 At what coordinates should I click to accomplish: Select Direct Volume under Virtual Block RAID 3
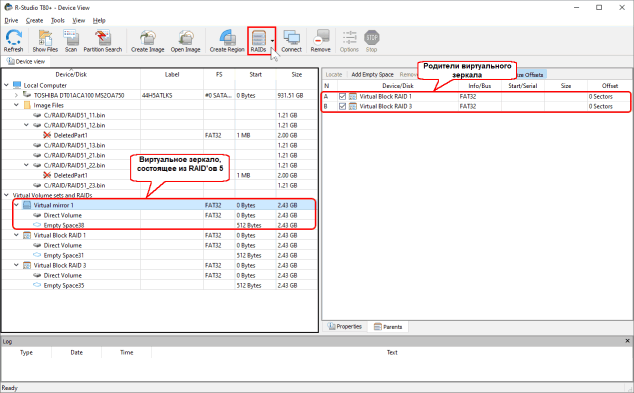point(160,275)
